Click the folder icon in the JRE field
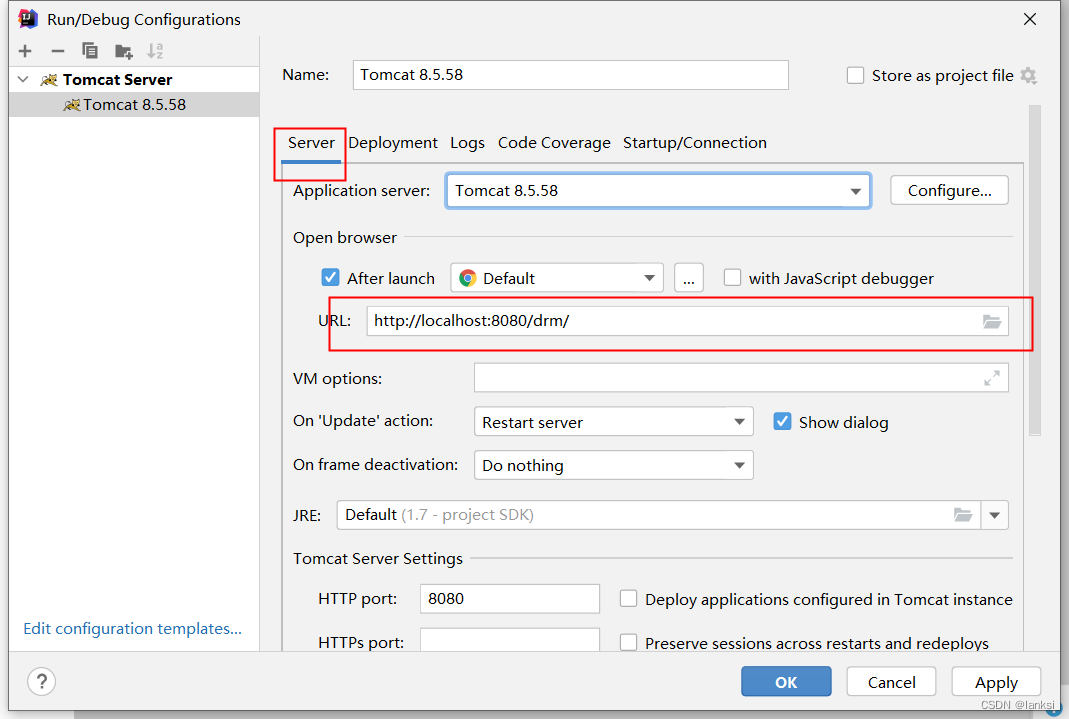1069x719 pixels. click(963, 515)
